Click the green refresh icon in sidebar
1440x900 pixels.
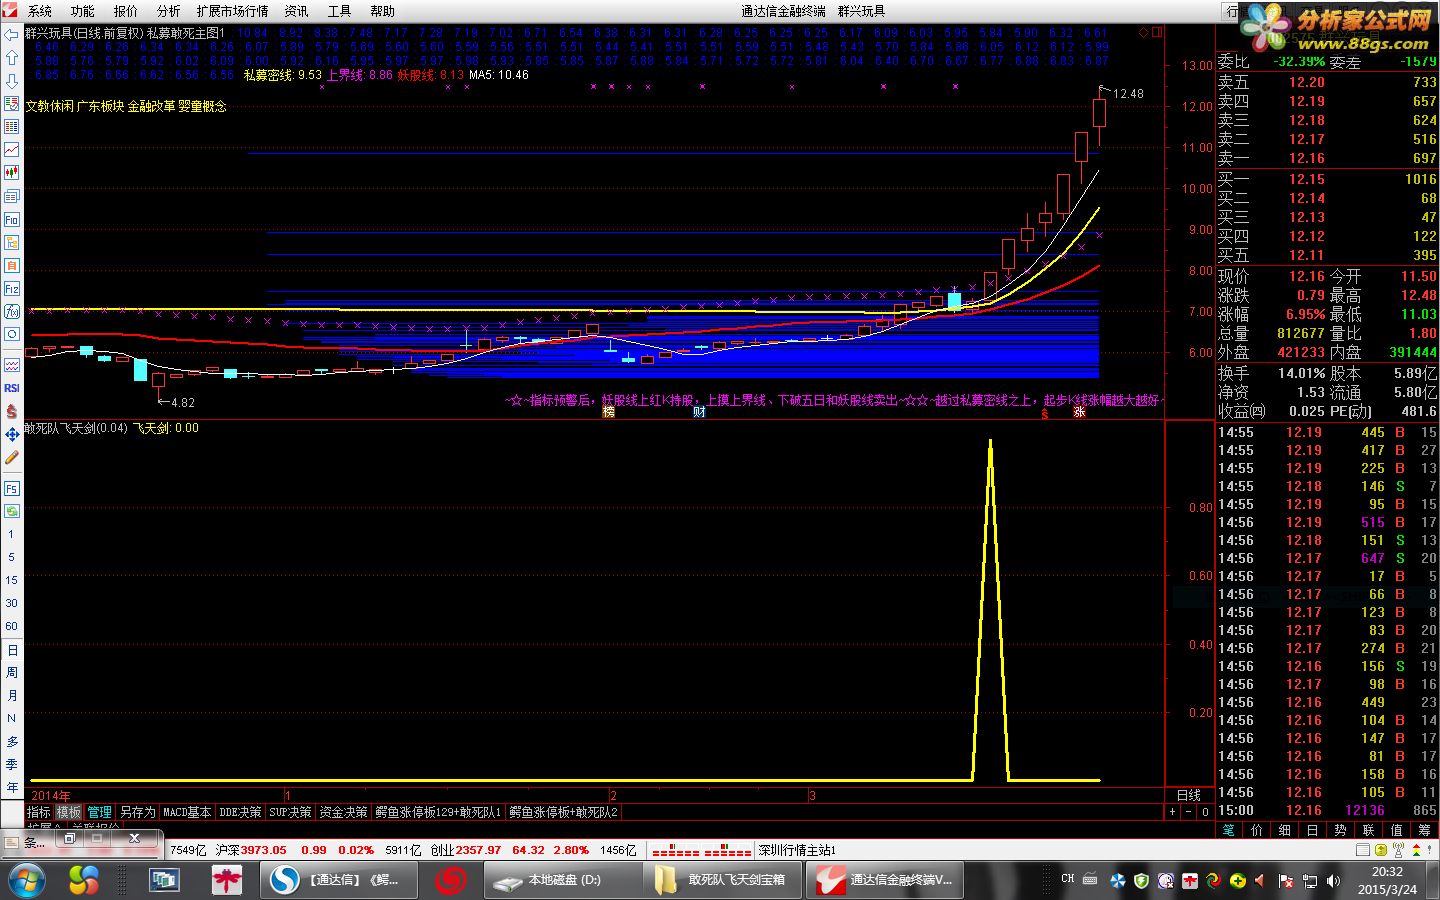click(12, 511)
